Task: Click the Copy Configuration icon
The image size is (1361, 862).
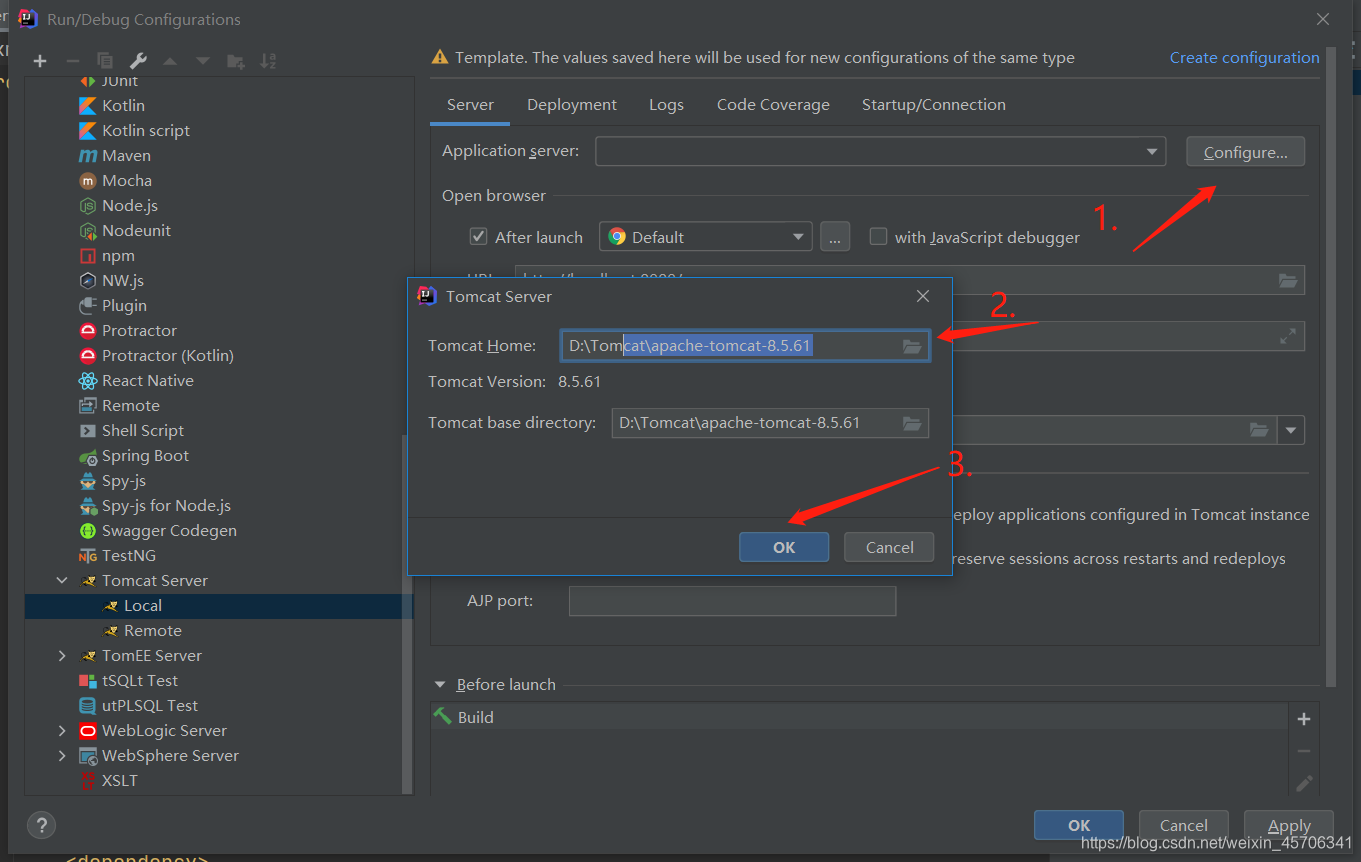Action: [x=105, y=61]
